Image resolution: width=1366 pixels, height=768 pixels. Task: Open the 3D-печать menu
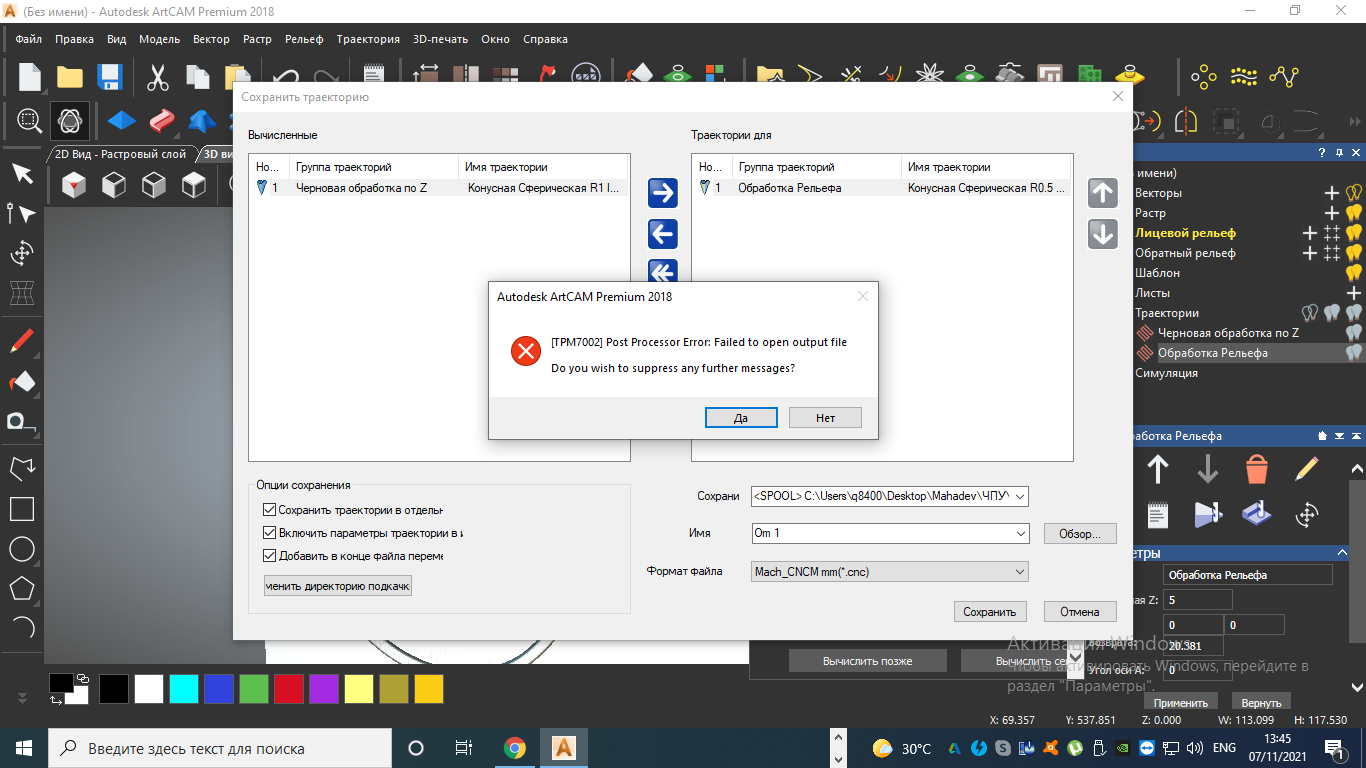[440, 39]
